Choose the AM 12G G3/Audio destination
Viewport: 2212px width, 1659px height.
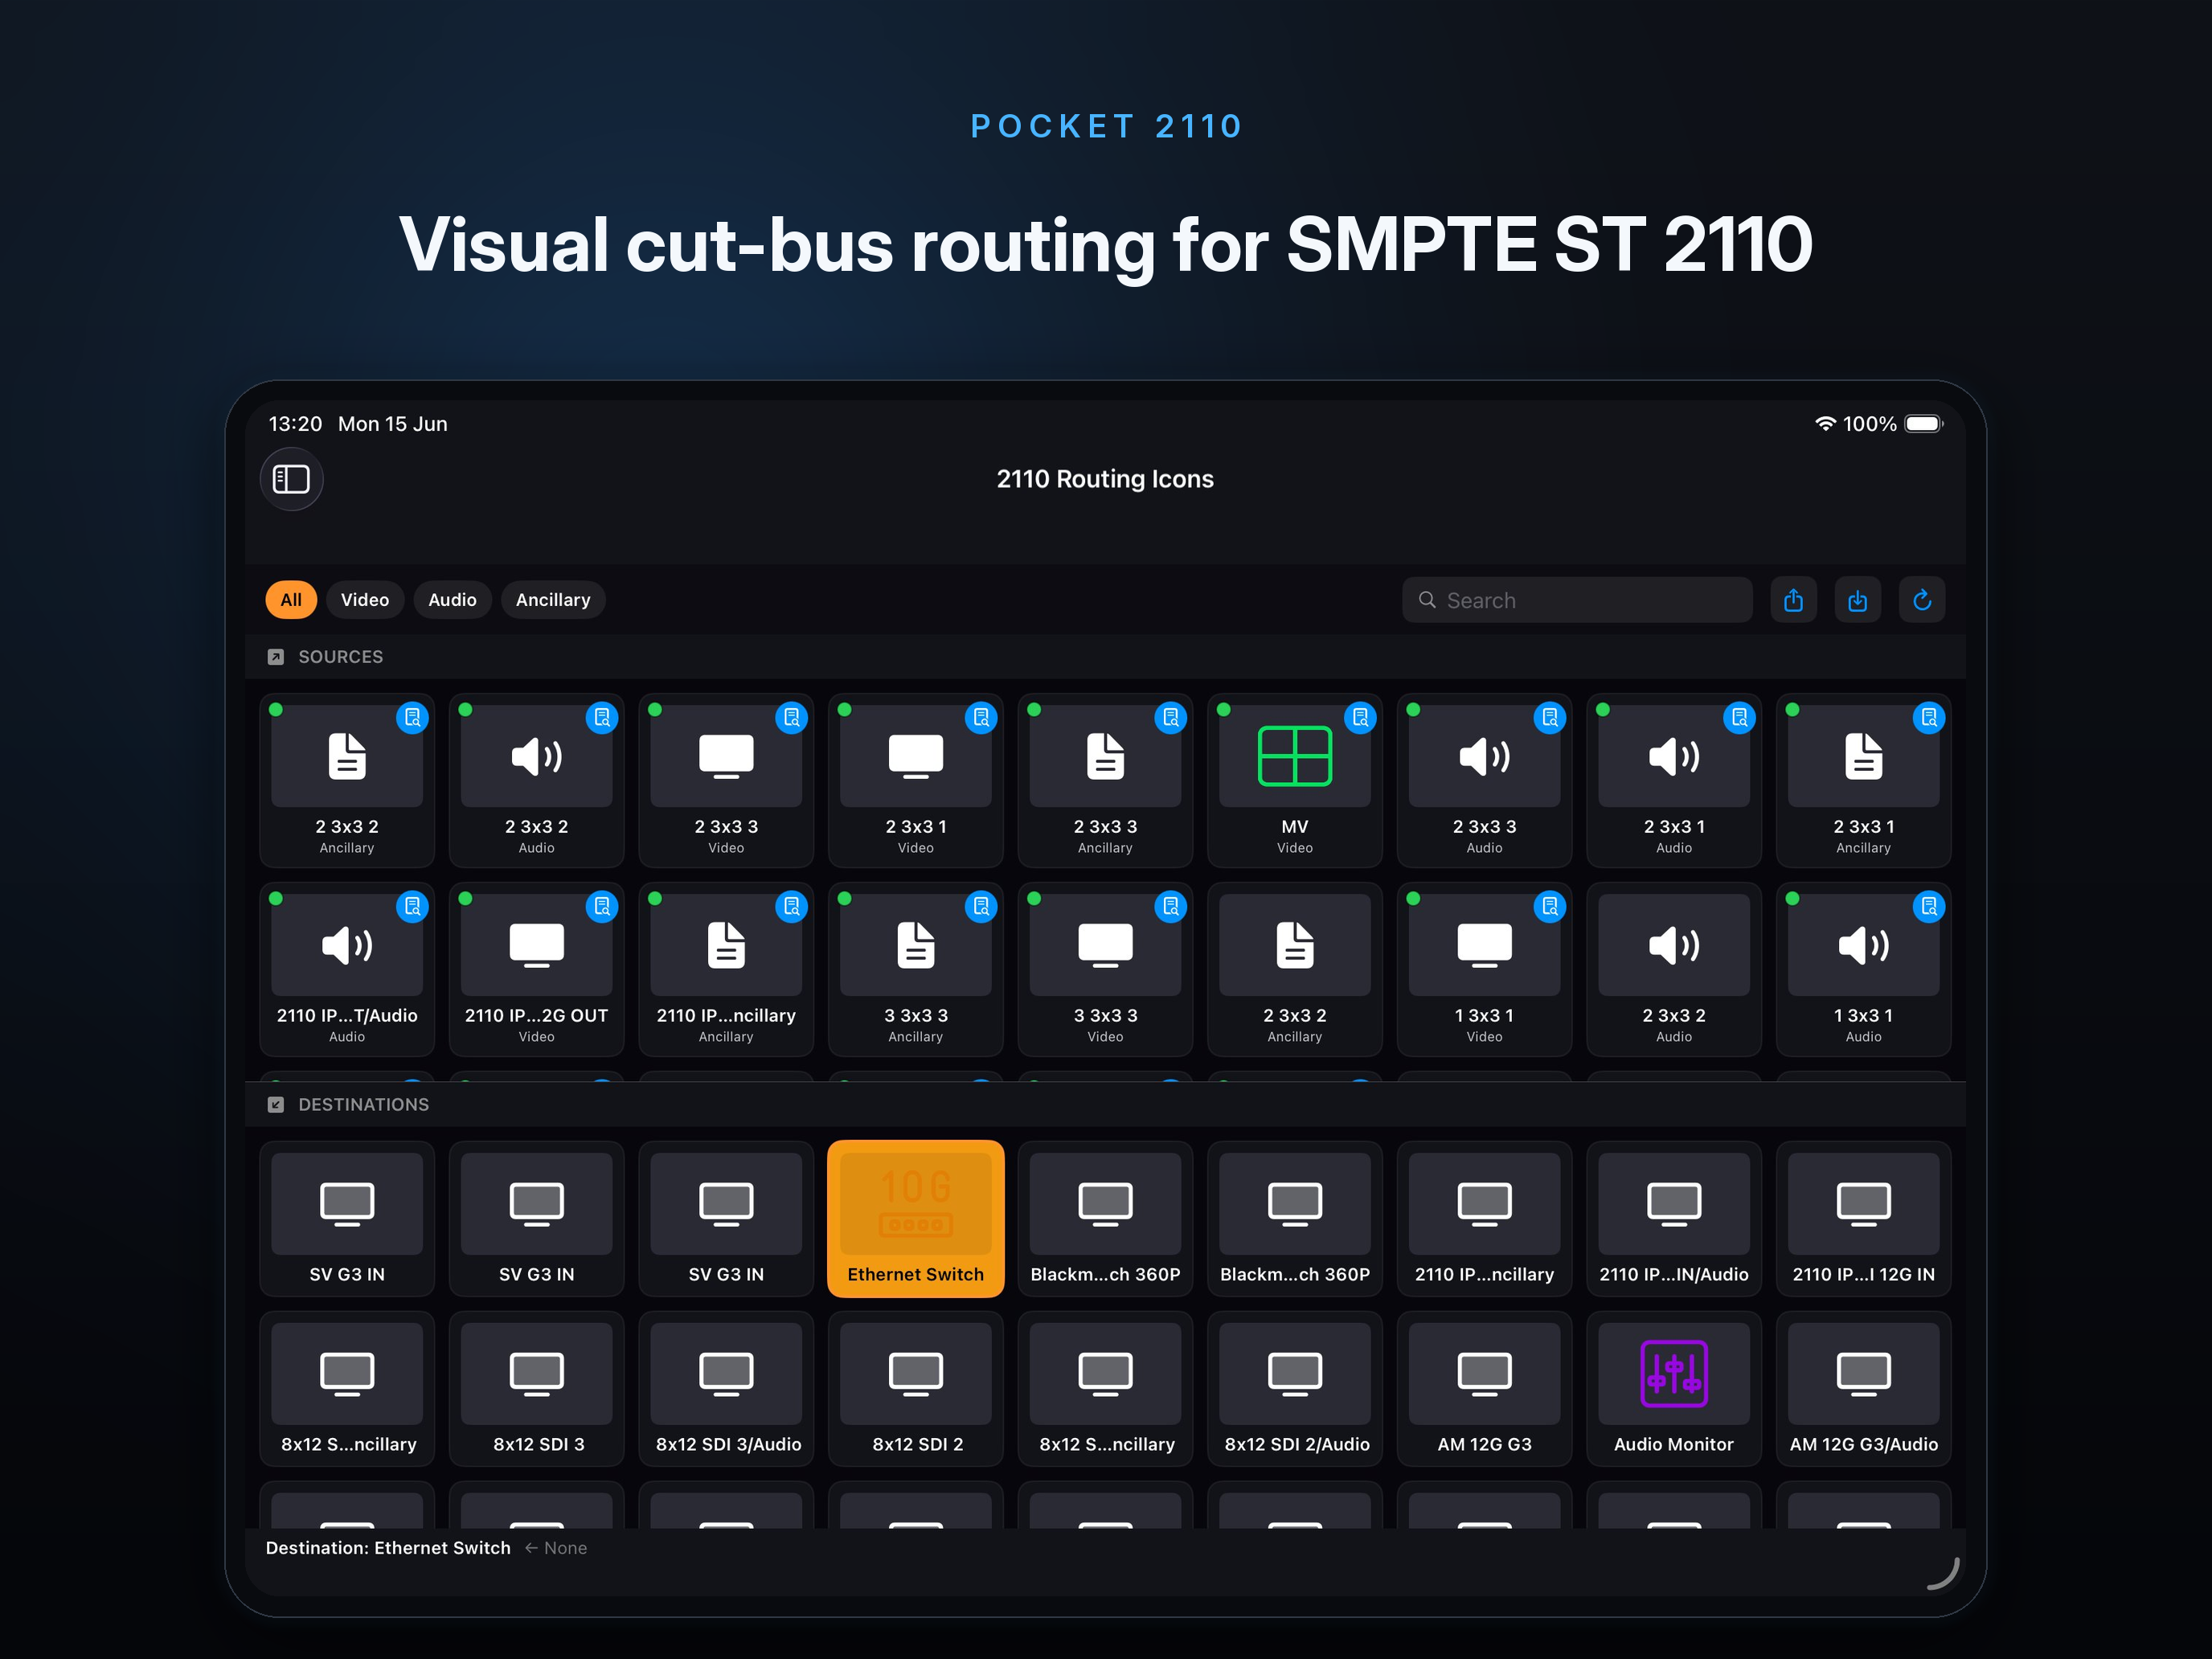click(x=1863, y=1389)
